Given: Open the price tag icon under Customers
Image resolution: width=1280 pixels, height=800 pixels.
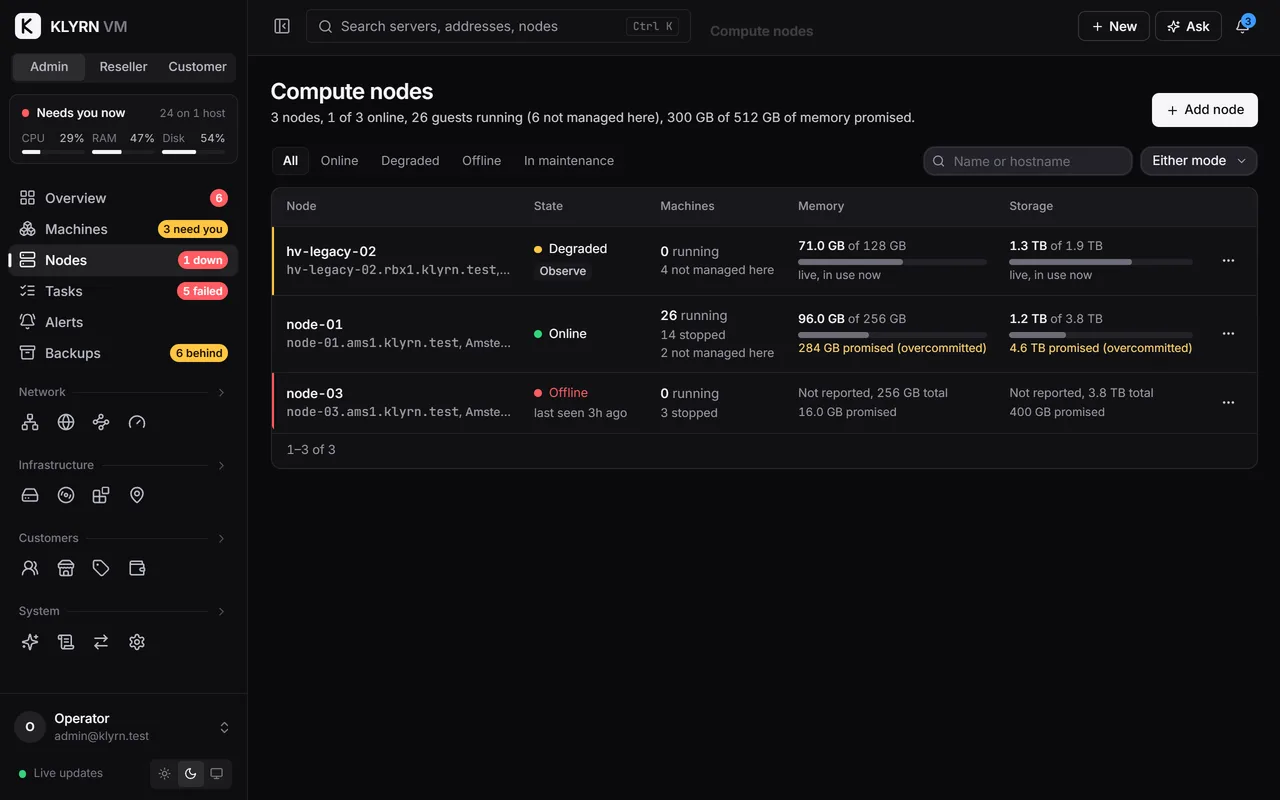Looking at the screenshot, I should (101, 568).
